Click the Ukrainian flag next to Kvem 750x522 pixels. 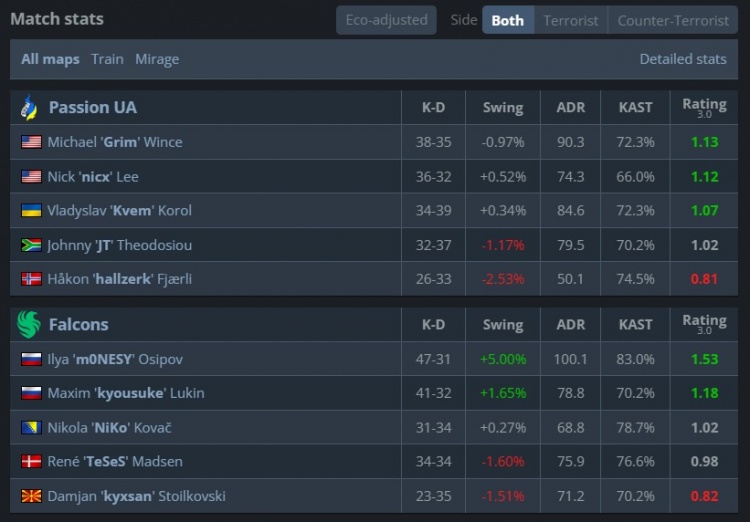(x=31, y=211)
